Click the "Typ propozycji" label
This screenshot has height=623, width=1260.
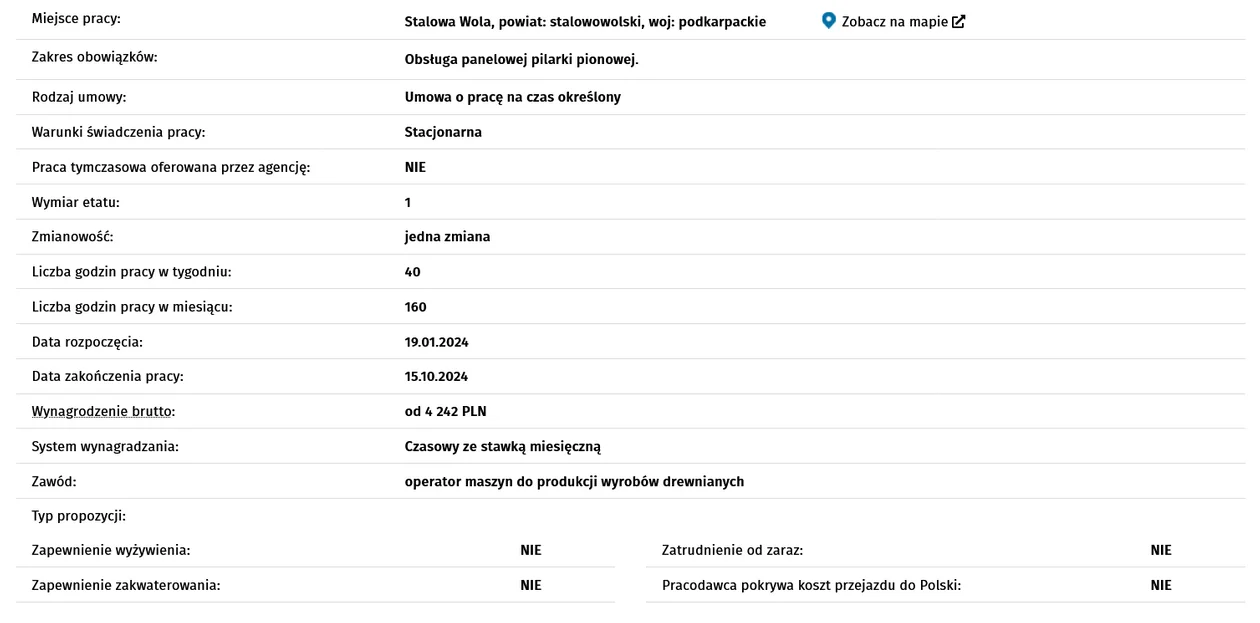click(x=78, y=516)
